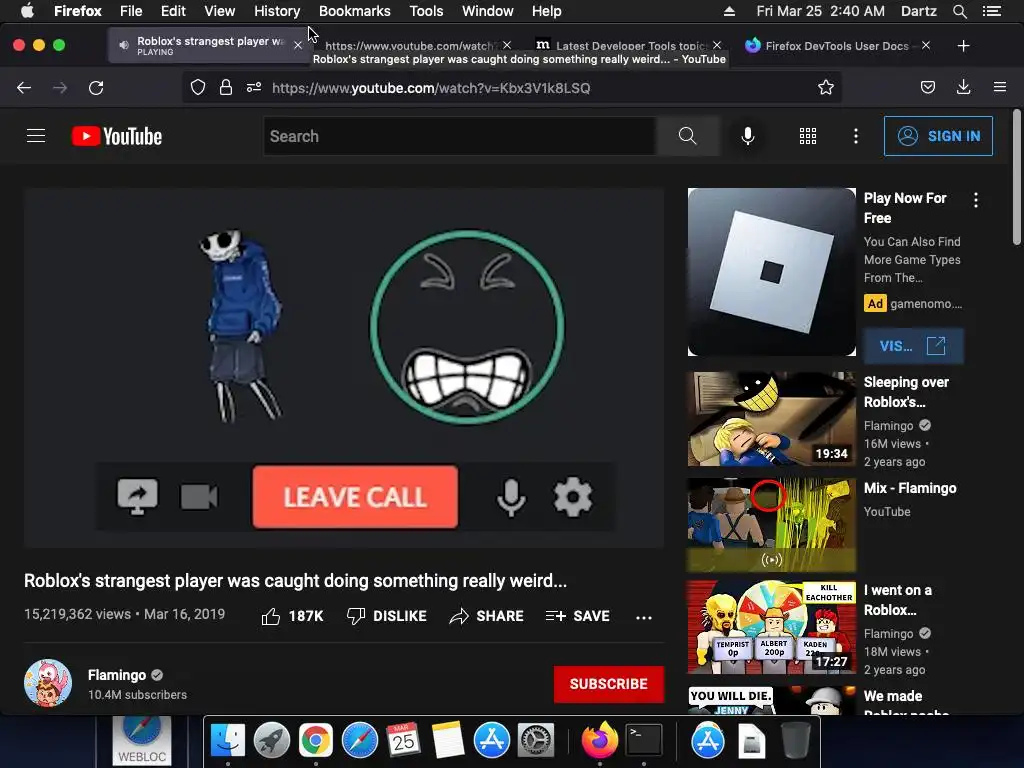Click the video player area

click(x=344, y=368)
